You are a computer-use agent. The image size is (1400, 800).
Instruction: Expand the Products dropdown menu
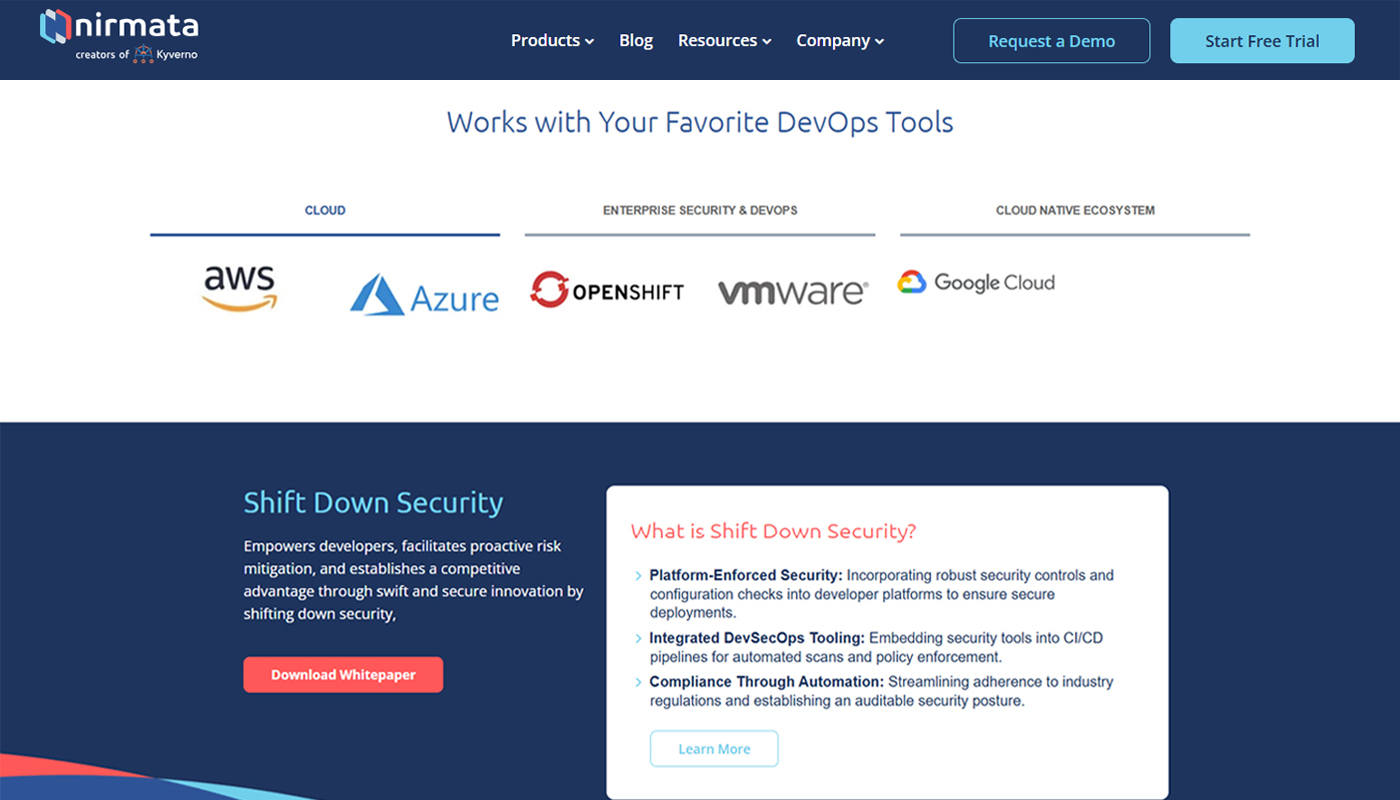click(552, 41)
